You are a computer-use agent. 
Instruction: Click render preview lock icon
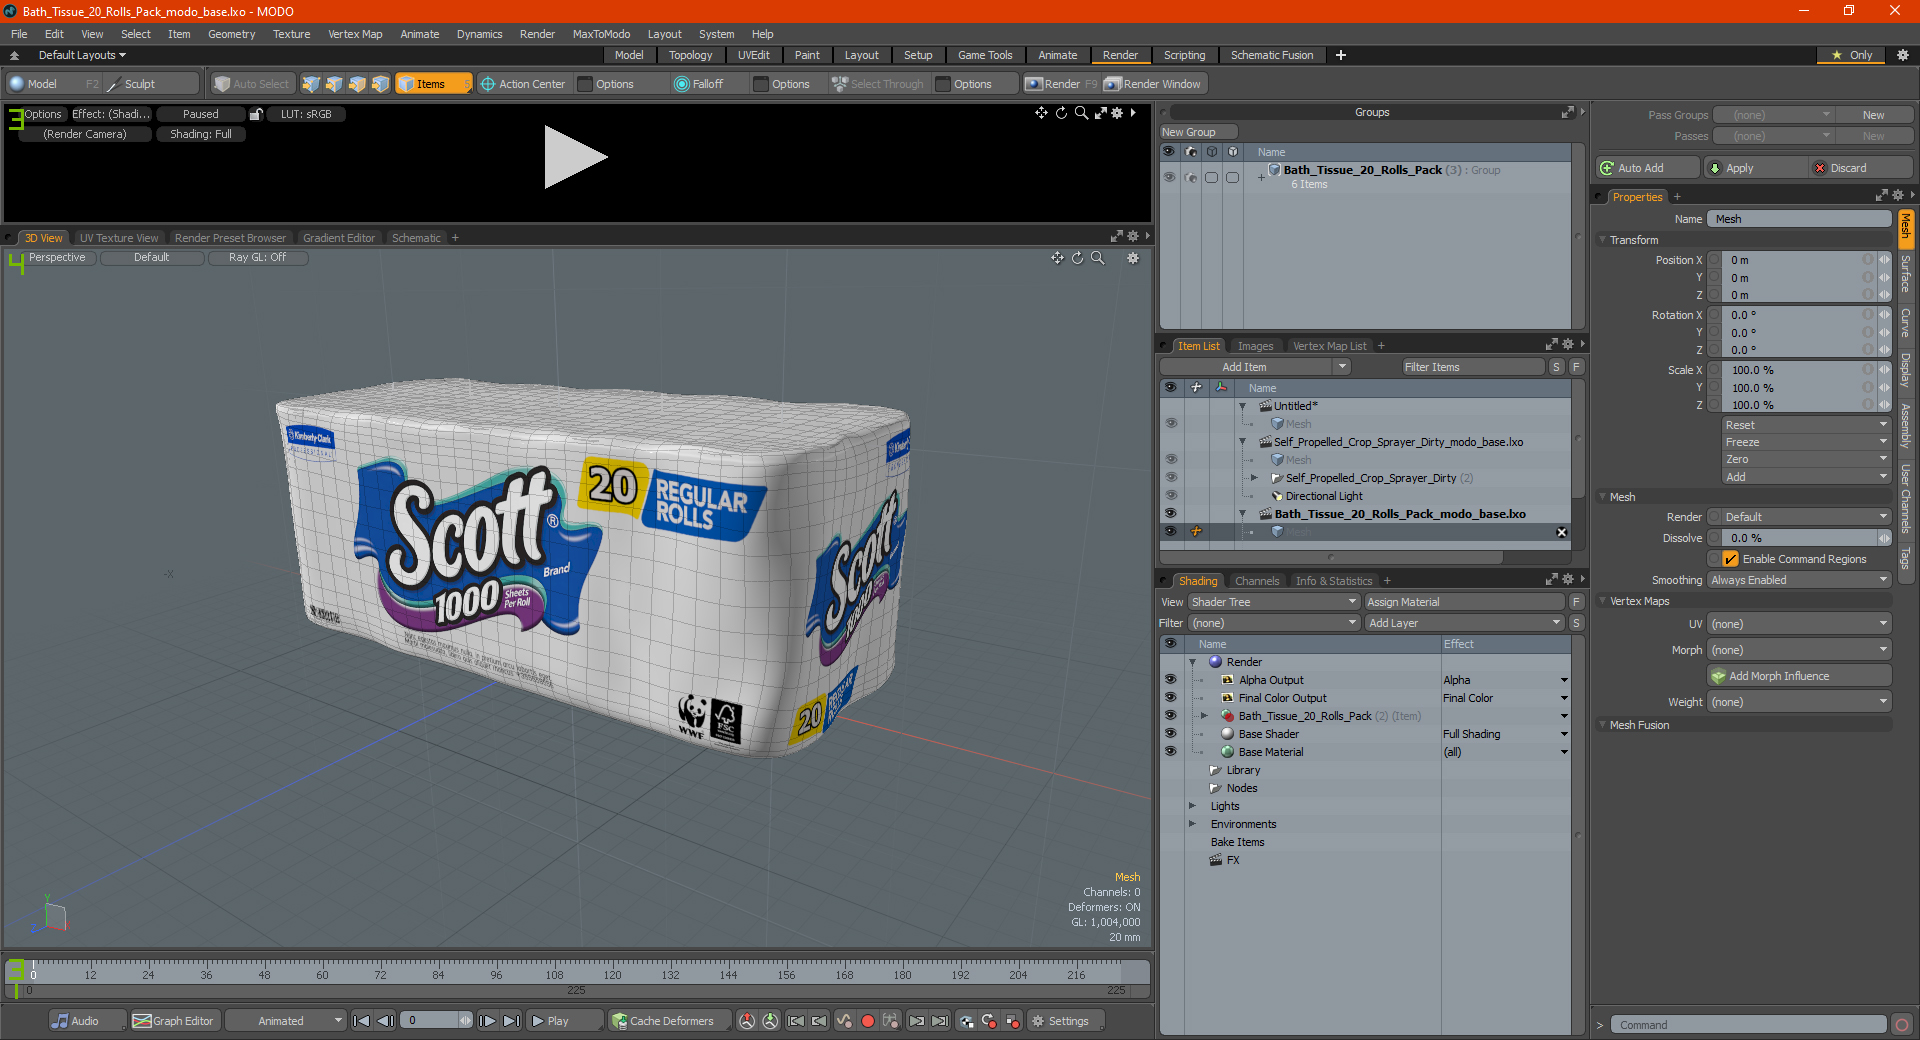pyautogui.click(x=256, y=114)
